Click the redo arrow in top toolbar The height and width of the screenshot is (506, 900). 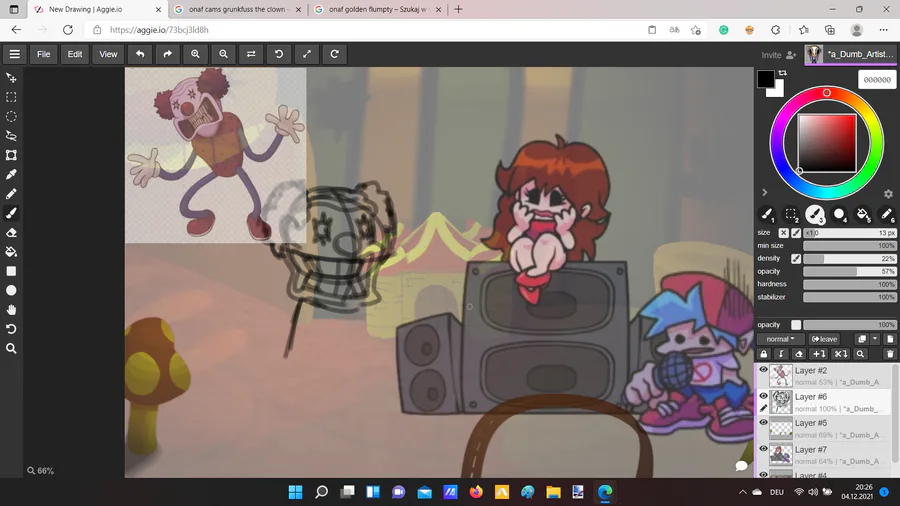[168, 54]
